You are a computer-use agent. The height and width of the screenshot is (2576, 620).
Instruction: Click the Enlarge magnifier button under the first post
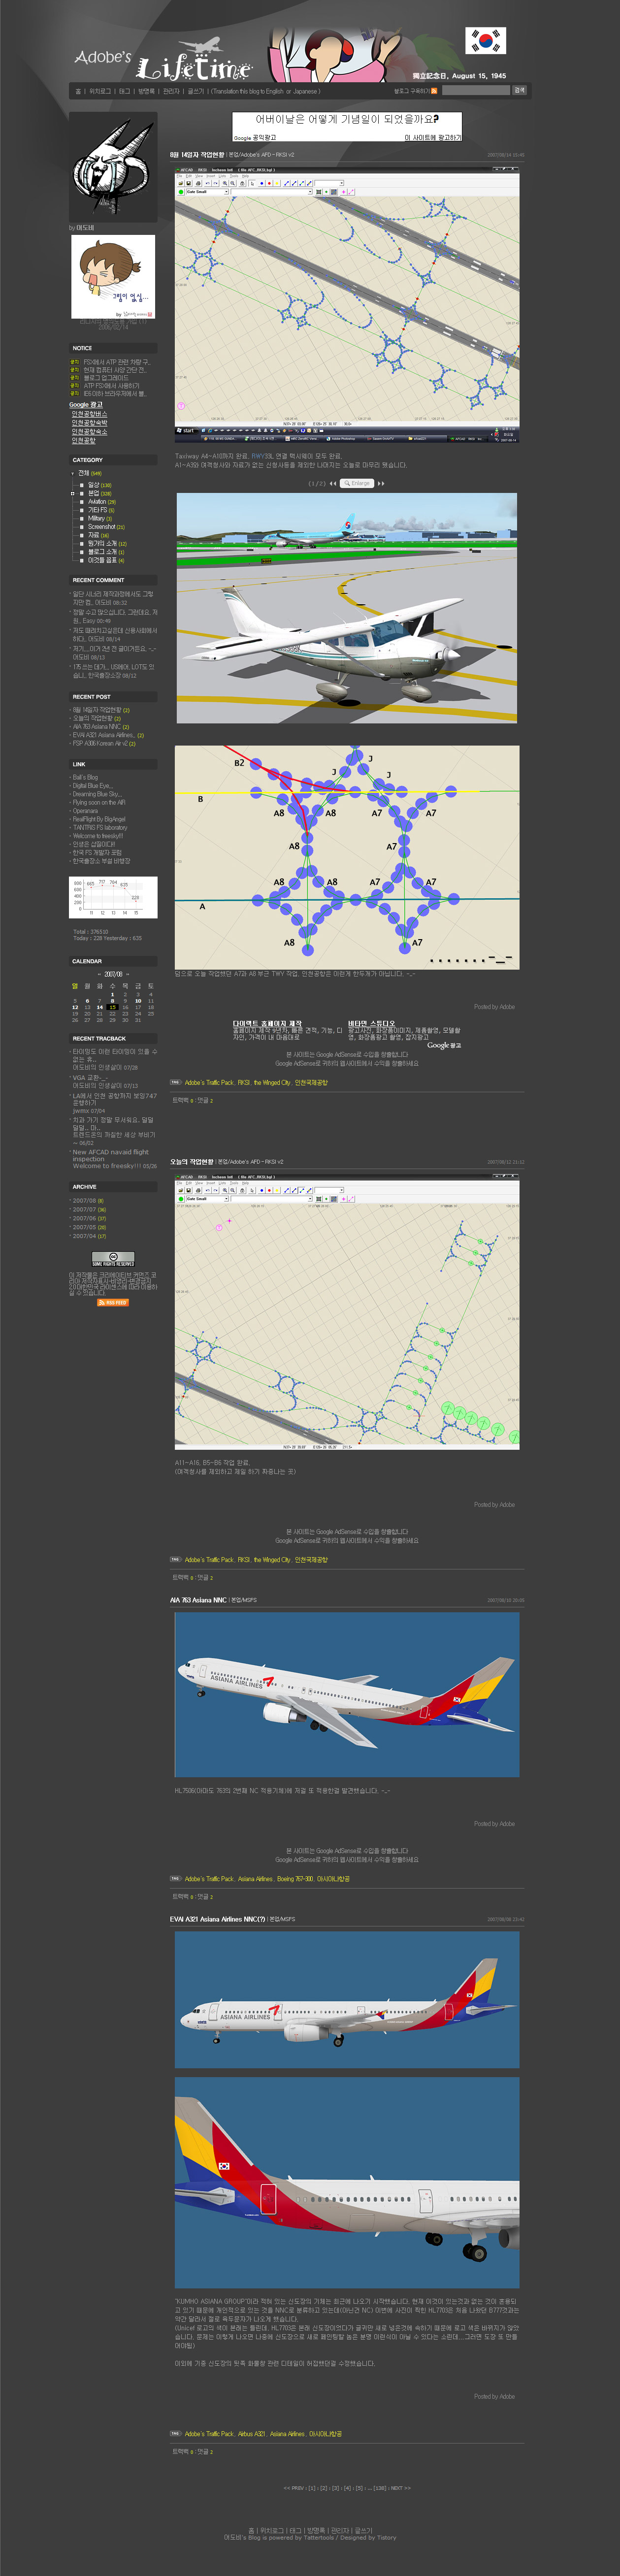pos(357,483)
